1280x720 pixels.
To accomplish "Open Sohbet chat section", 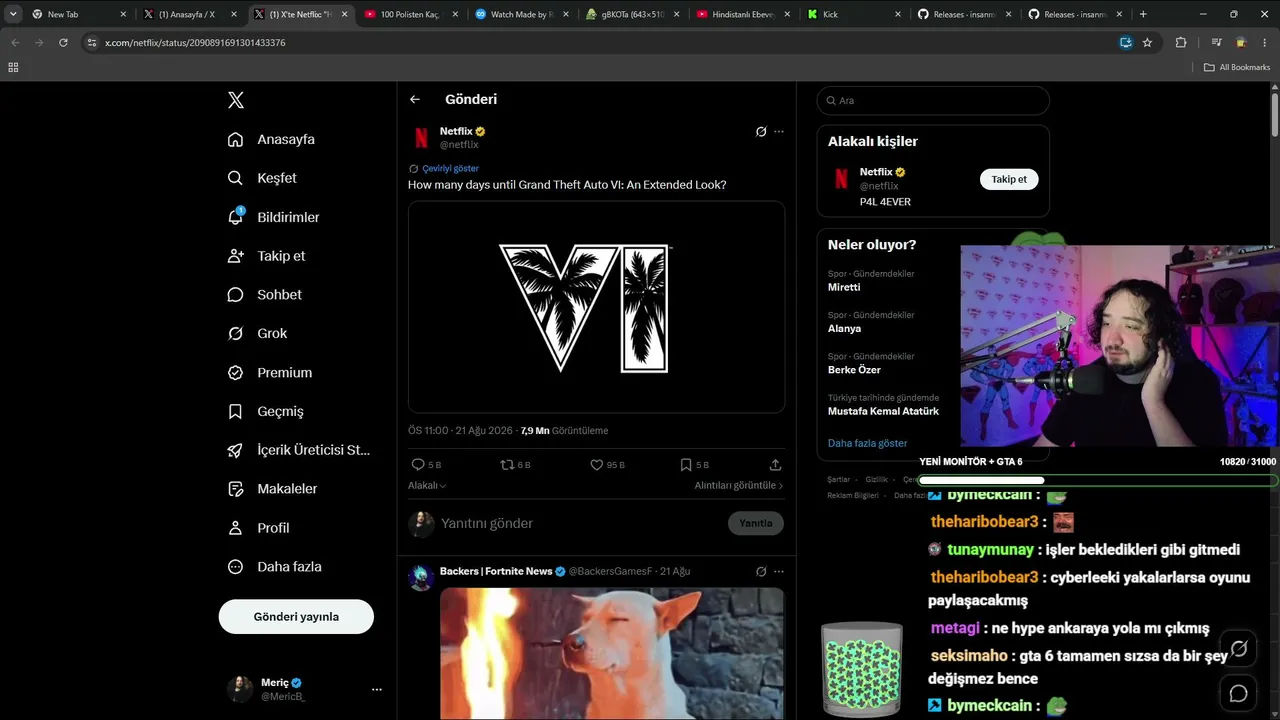I will pos(264,295).
